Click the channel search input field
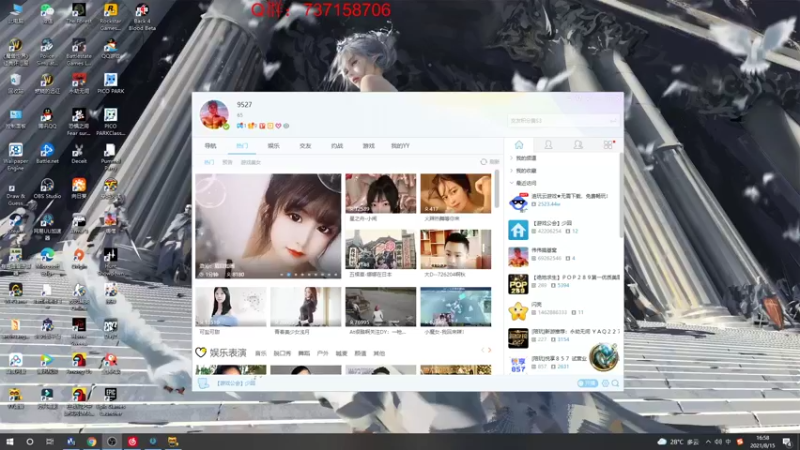The height and width of the screenshot is (450, 800). coord(563,120)
